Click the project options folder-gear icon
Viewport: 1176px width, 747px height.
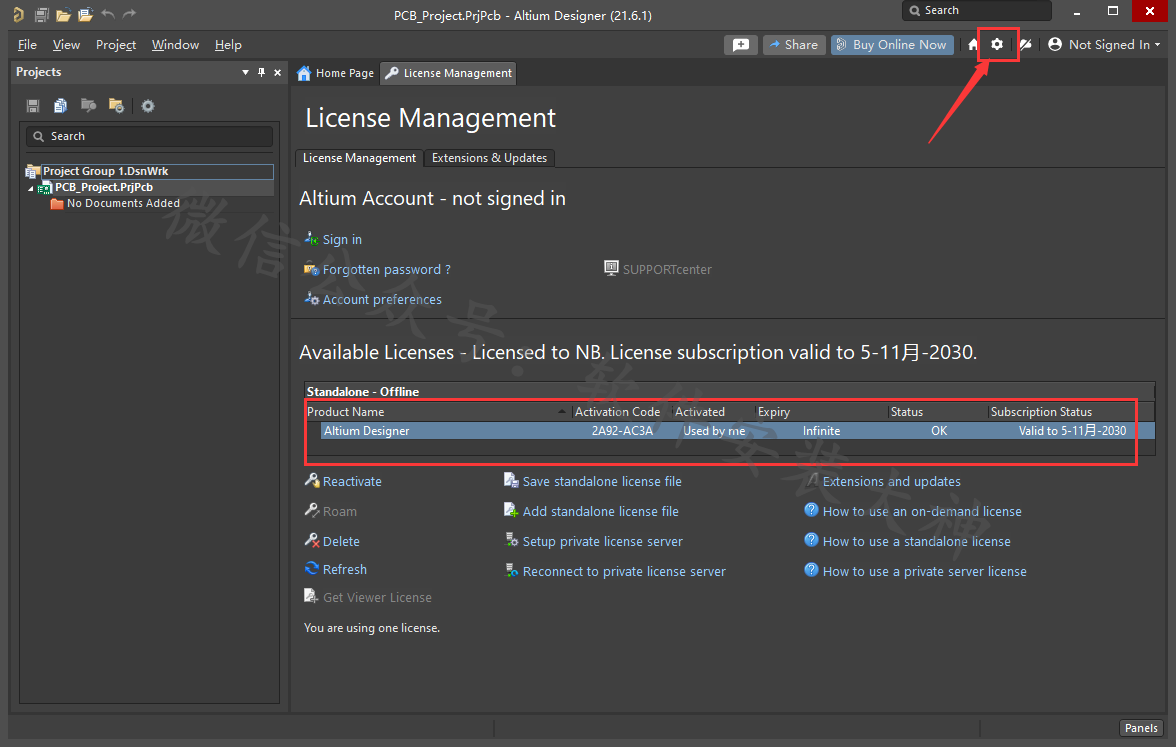[x=116, y=106]
